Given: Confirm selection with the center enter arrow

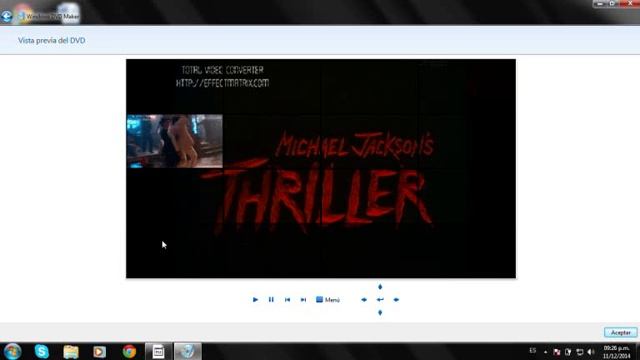Looking at the screenshot, I should [380, 300].
